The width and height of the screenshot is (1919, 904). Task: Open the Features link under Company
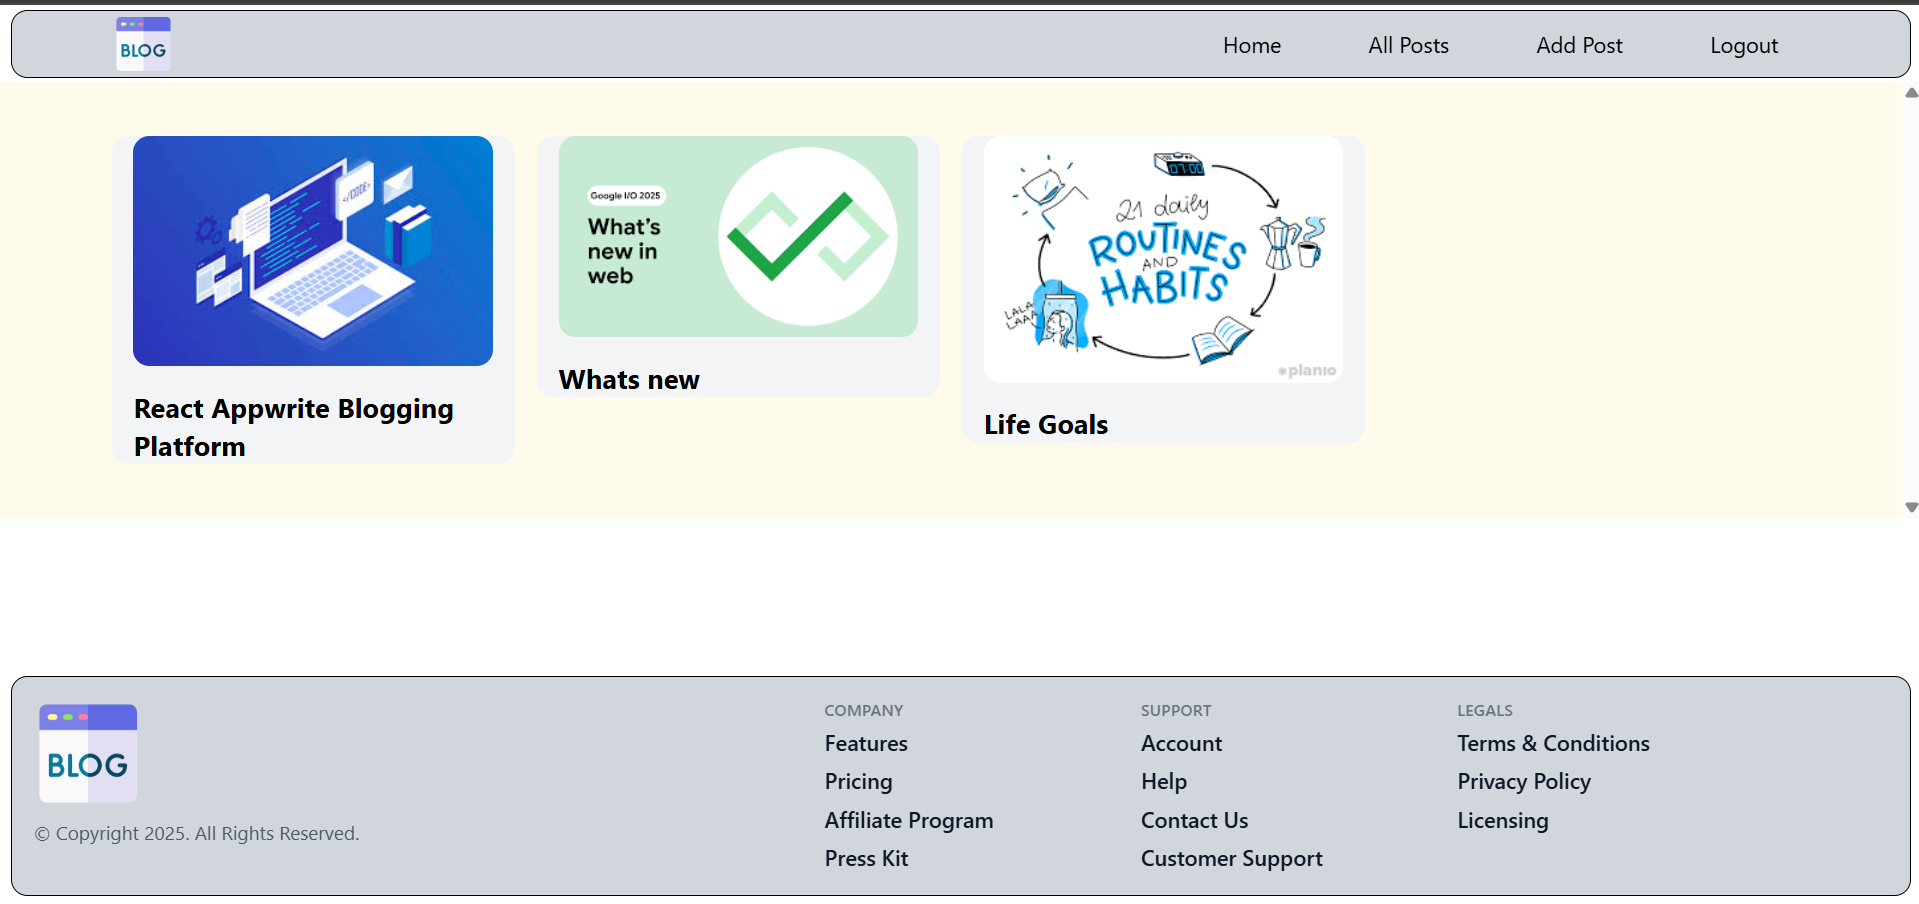866,743
